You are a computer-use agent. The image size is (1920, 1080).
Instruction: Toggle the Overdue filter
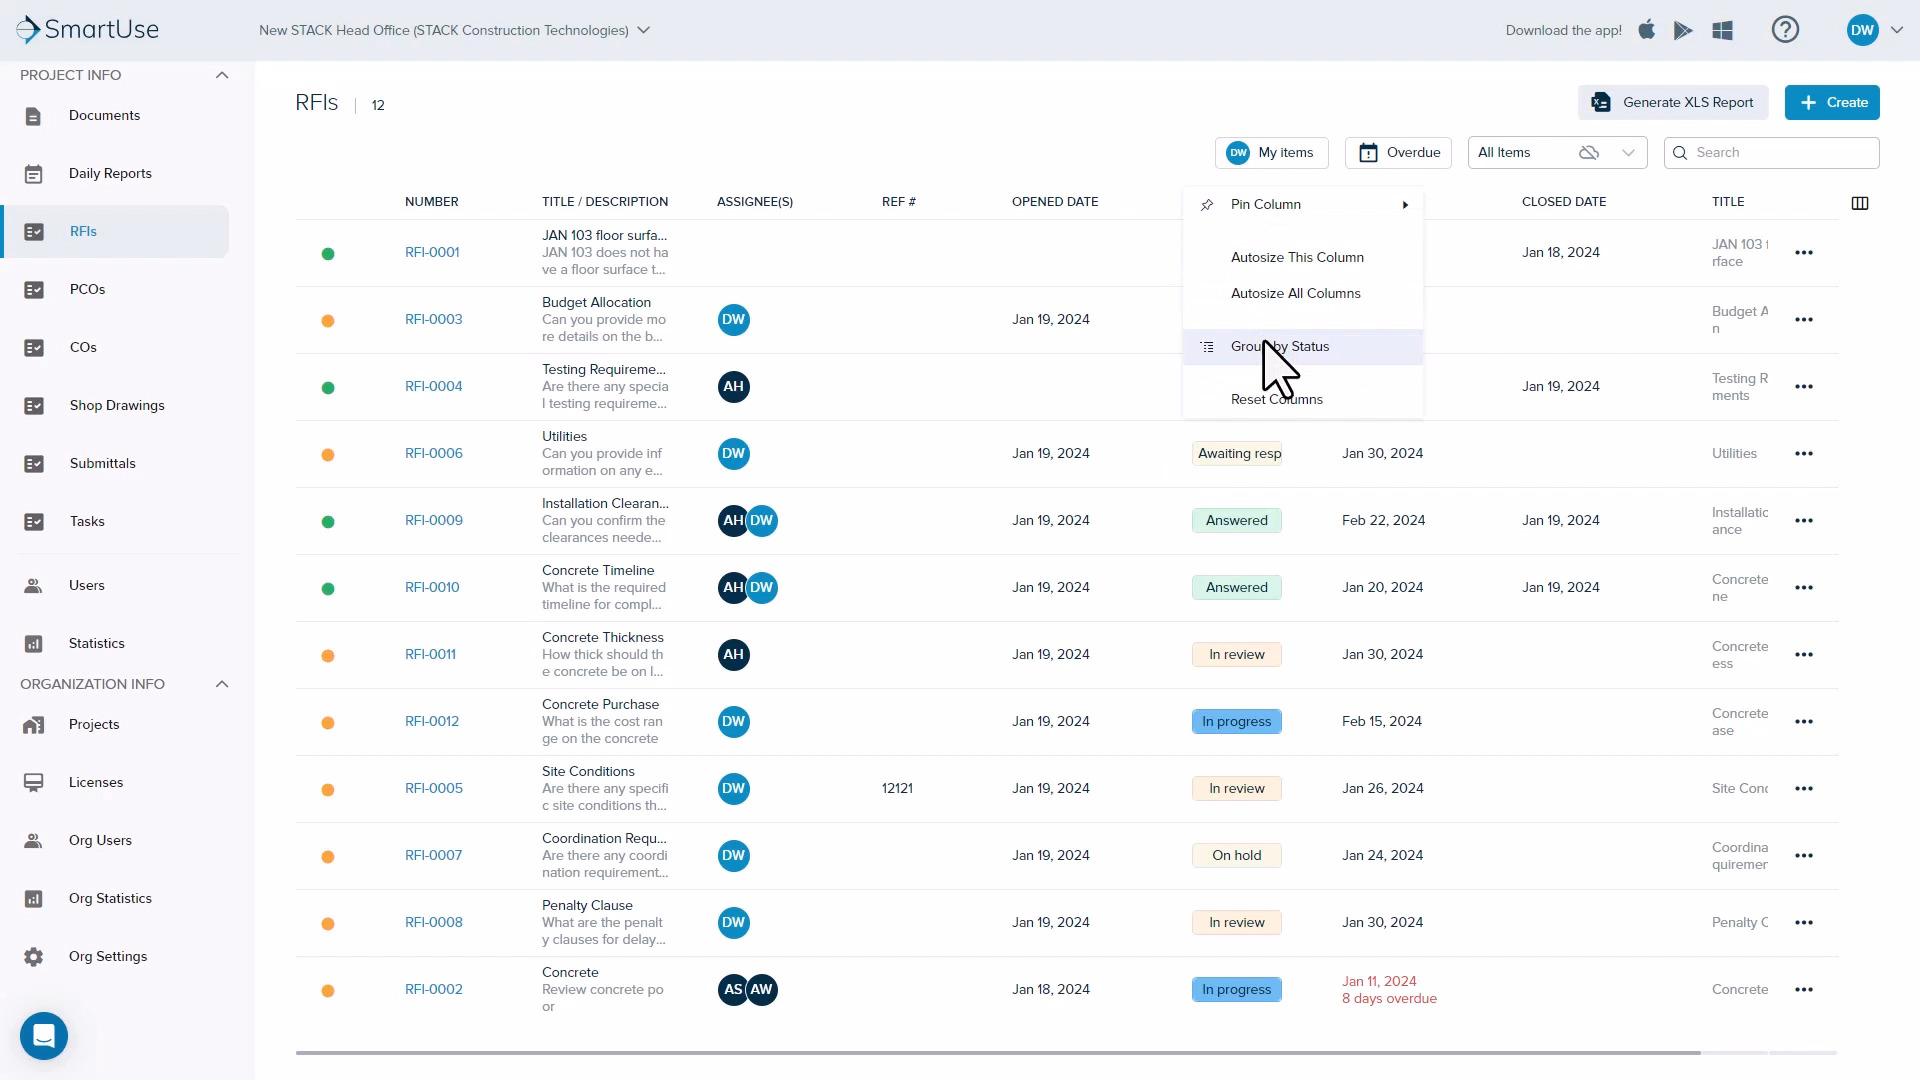coord(1399,152)
